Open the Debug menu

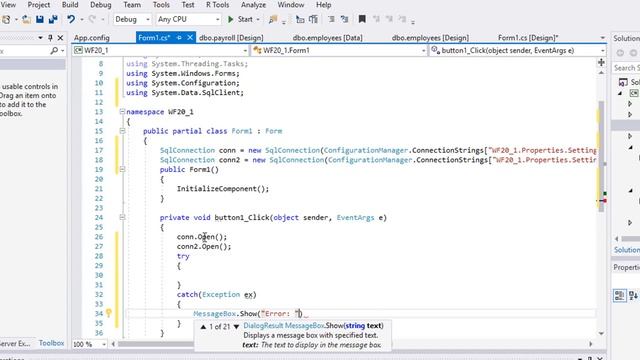[x=100, y=5]
